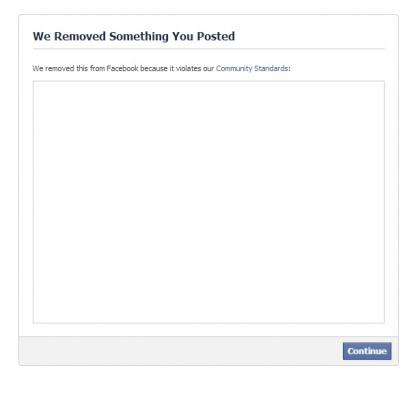Screen dimensions: 416x400
Task: Open the Community Standards link
Action: click(252, 68)
